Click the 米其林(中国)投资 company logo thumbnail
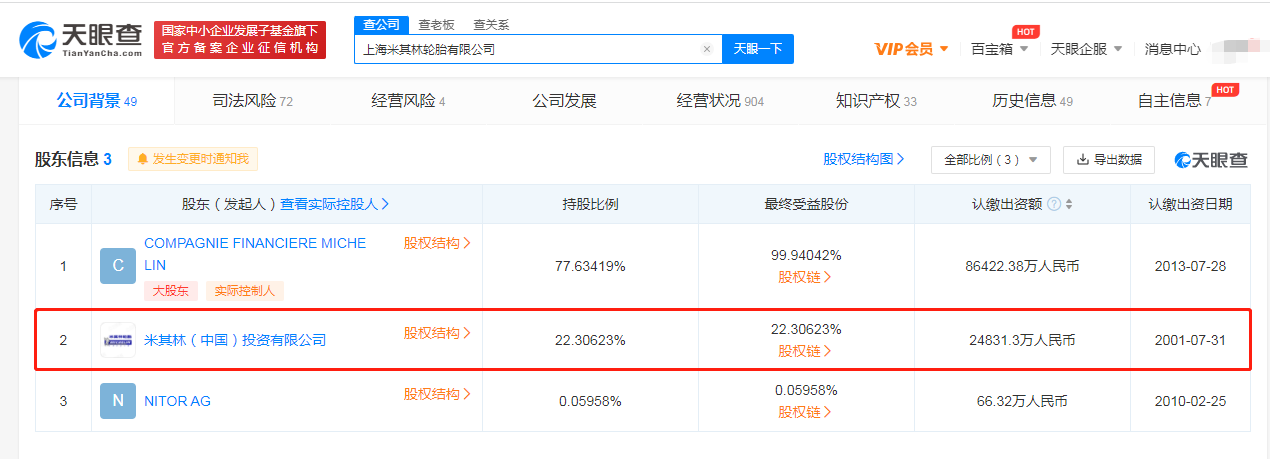Viewport: 1270px width, 459px height. (x=118, y=340)
